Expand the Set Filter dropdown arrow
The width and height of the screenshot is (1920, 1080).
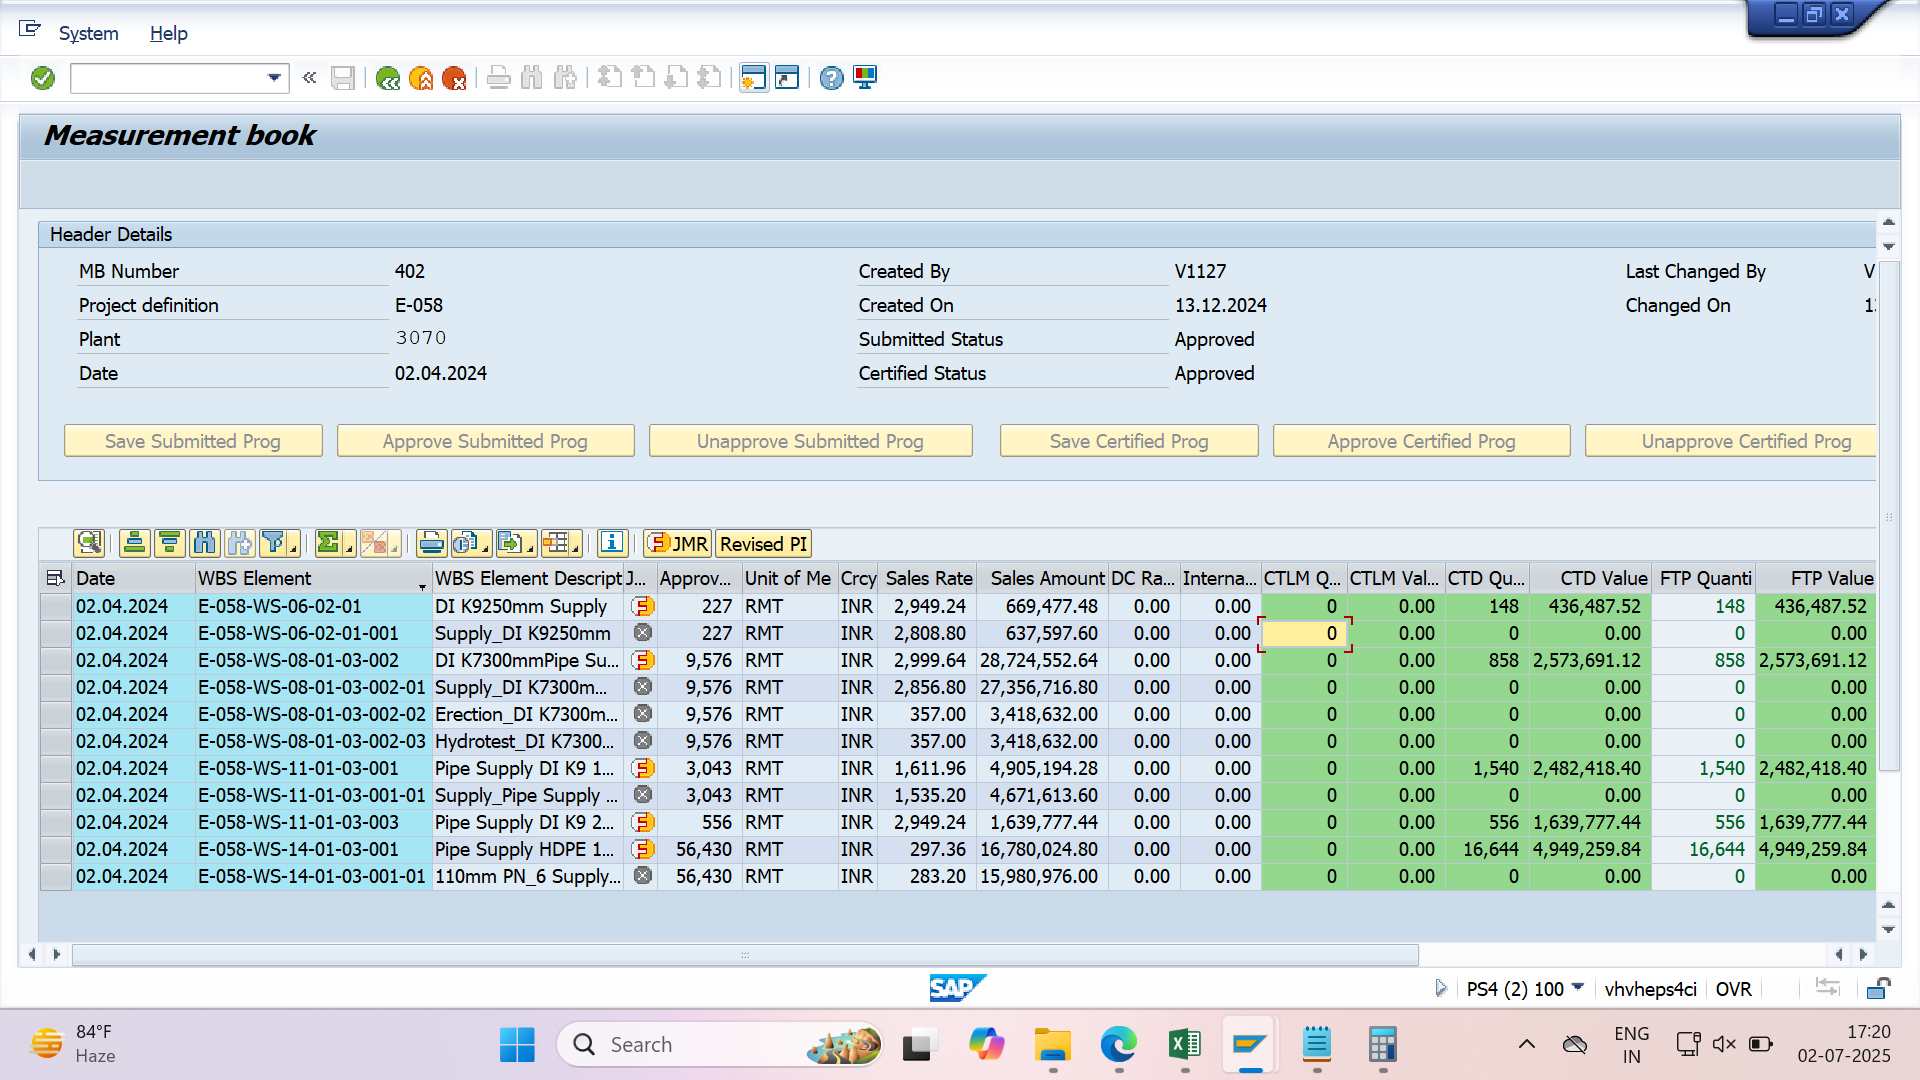(x=293, y=547)
